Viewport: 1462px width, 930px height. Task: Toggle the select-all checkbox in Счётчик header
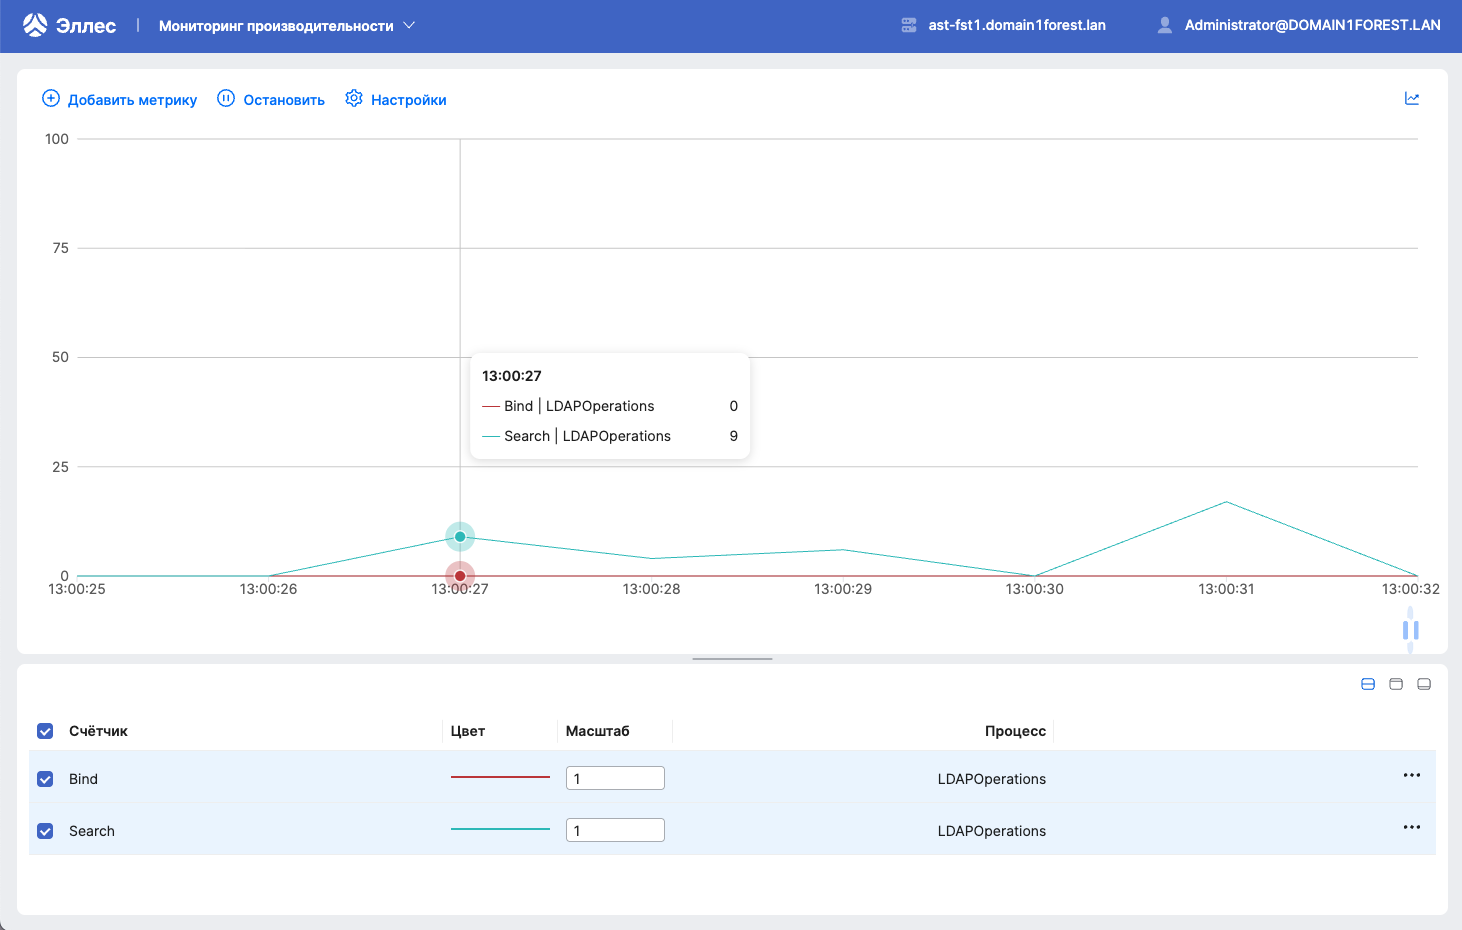(44, 730)
